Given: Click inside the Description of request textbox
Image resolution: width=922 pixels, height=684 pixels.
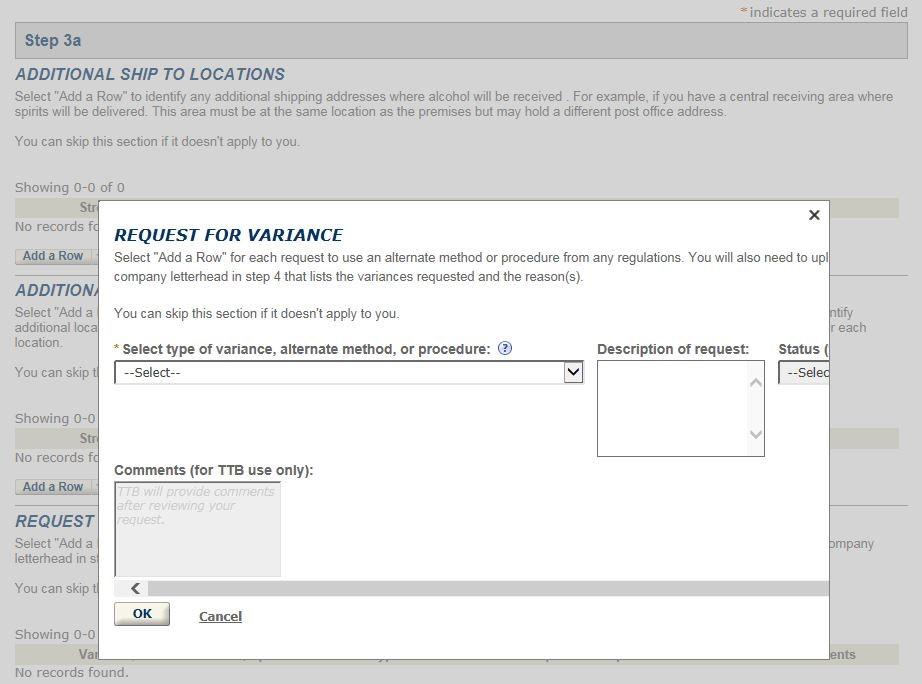Looking at the screenshot, I should [x=672, y=408].
